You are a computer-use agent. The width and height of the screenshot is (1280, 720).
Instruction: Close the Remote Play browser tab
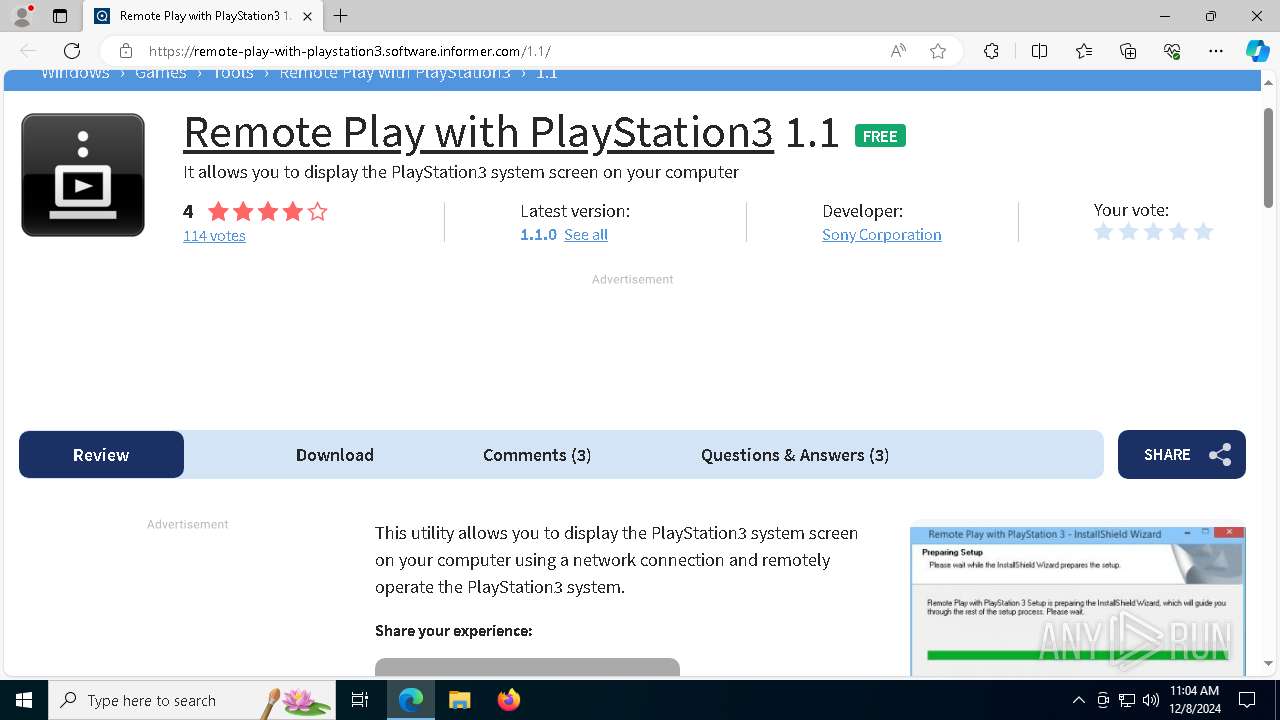[308, 16]
